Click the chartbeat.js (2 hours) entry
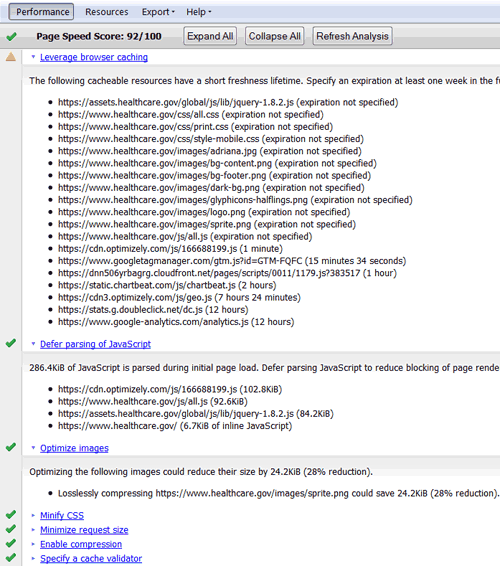 (167, 285)
